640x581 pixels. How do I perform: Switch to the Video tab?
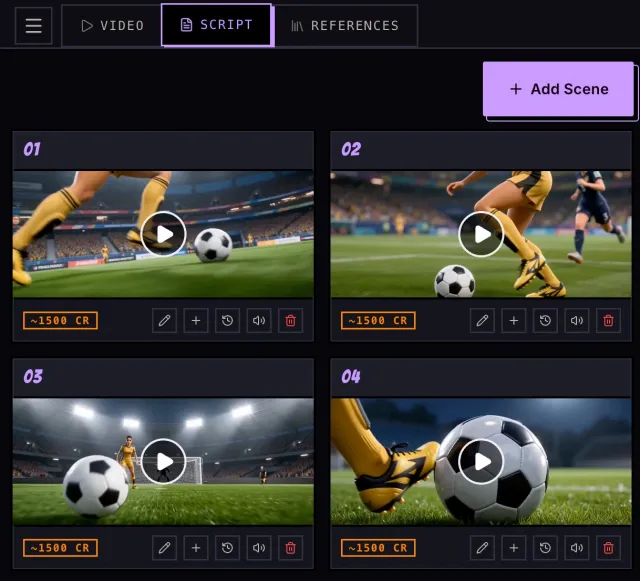coord(112,26)
